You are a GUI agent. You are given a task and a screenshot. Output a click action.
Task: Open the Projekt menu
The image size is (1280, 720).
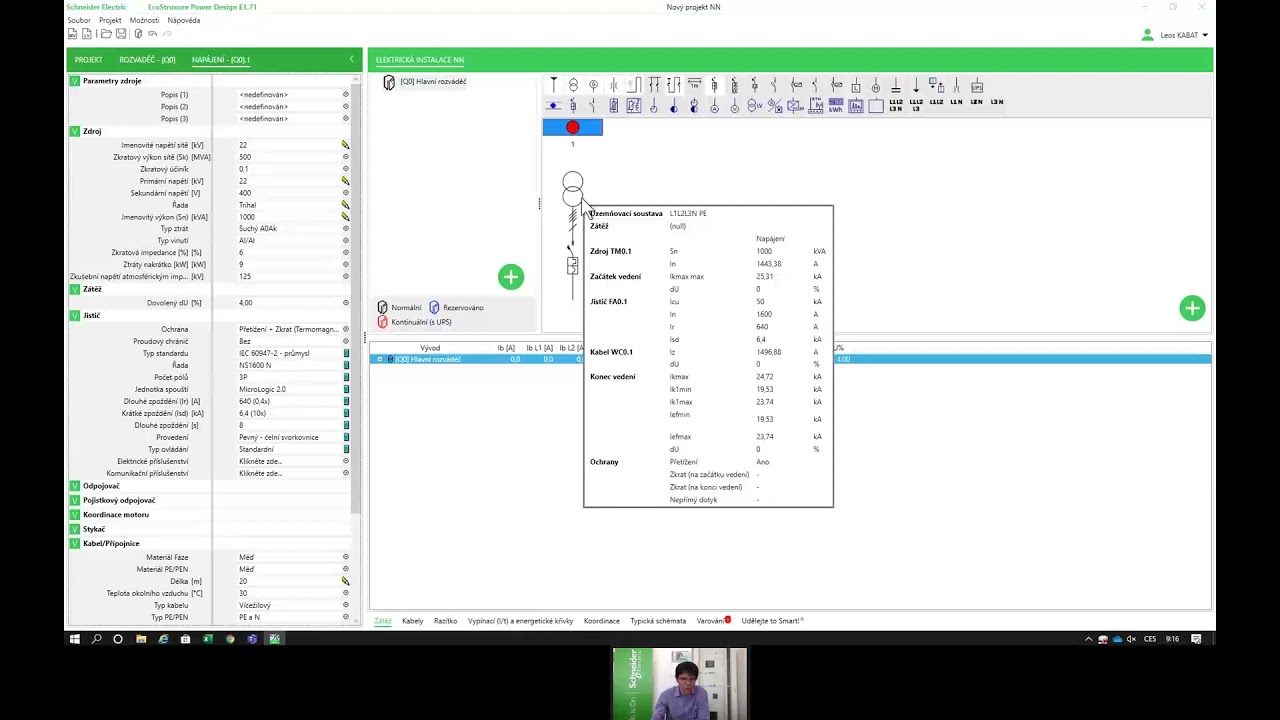(110, 20)
